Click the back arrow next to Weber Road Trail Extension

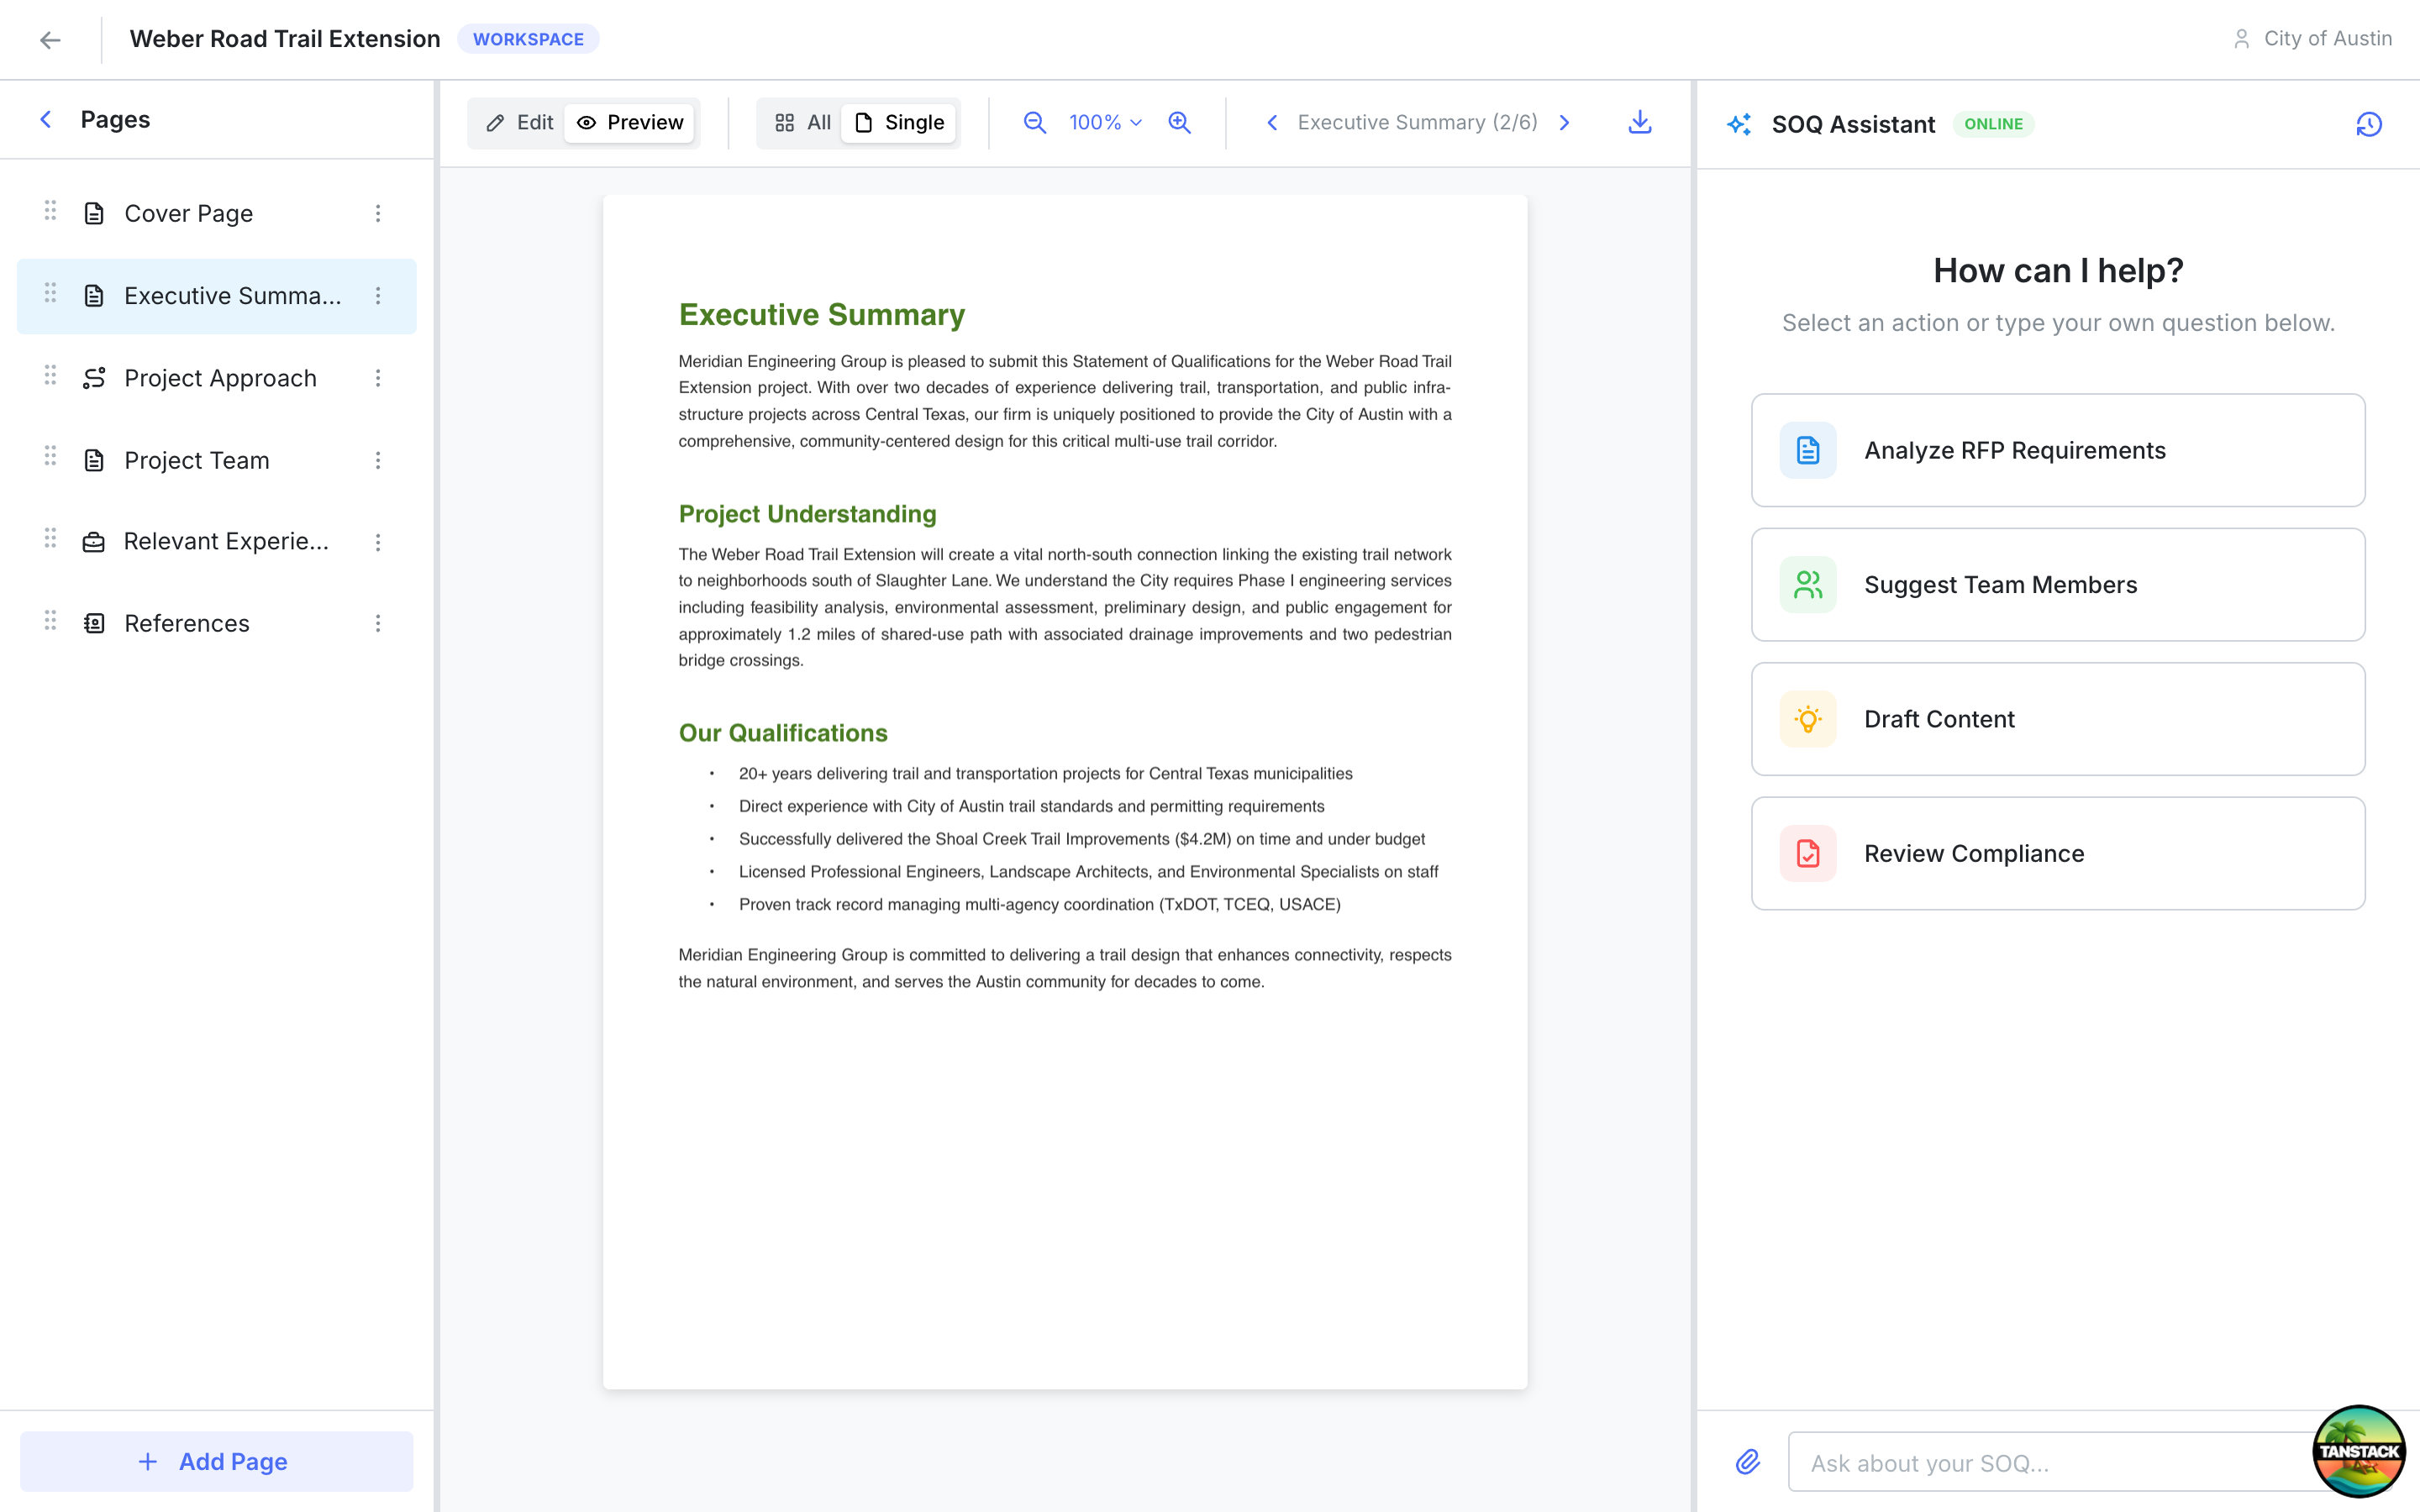point(51,39)
